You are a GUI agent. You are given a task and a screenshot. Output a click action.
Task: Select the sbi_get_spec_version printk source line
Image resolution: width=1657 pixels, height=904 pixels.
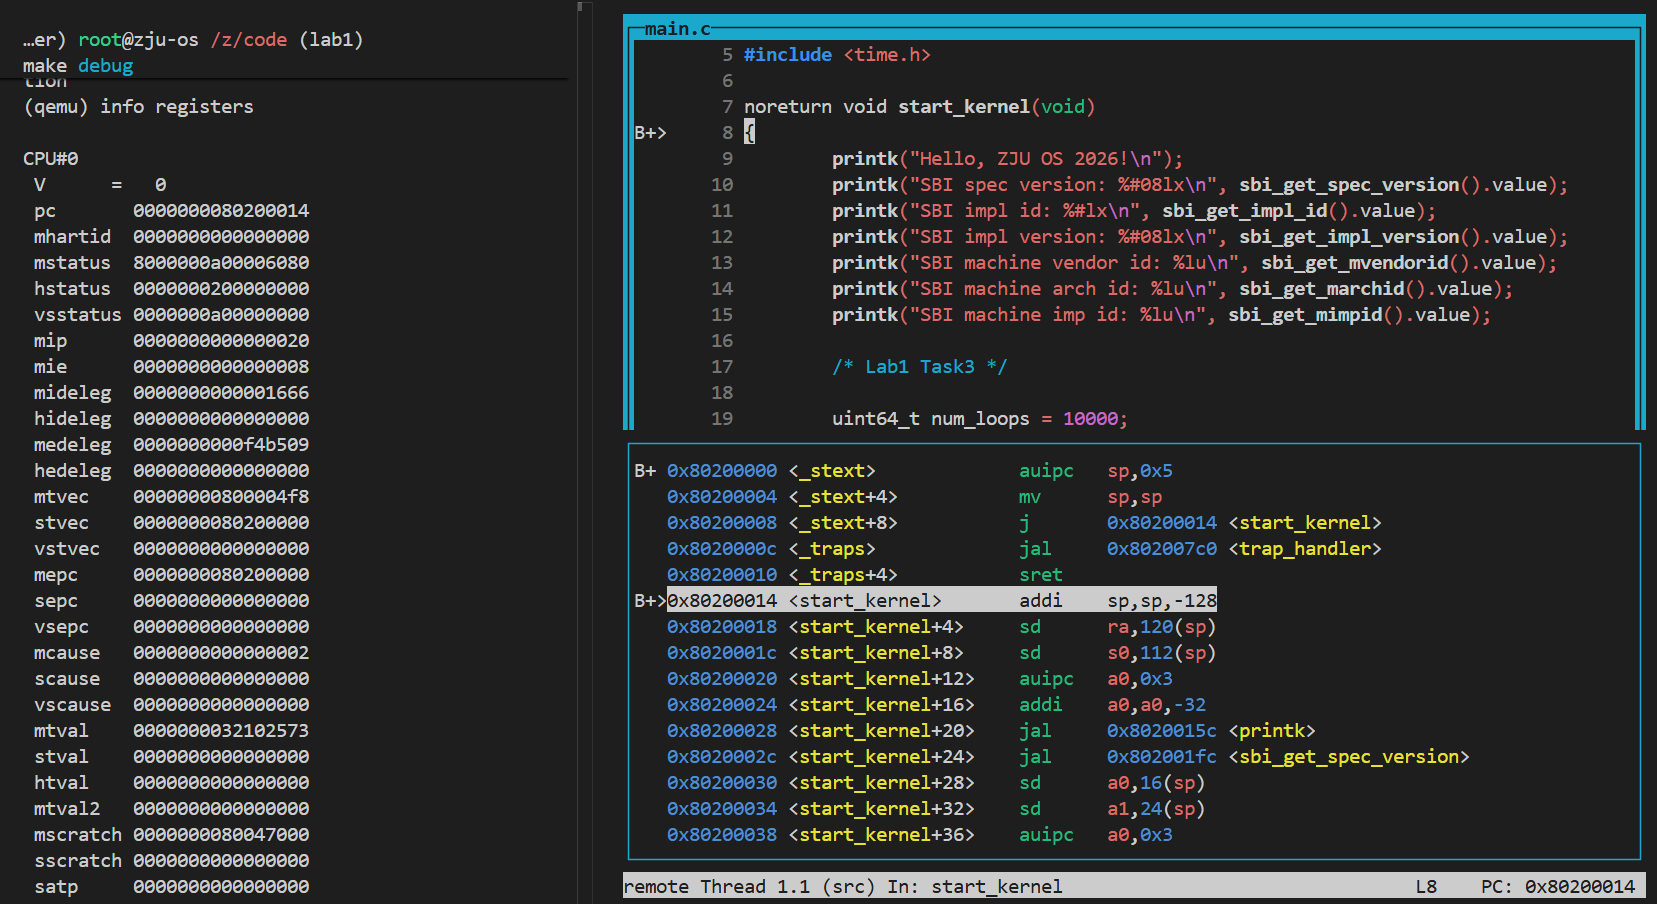pos(1200,185)
